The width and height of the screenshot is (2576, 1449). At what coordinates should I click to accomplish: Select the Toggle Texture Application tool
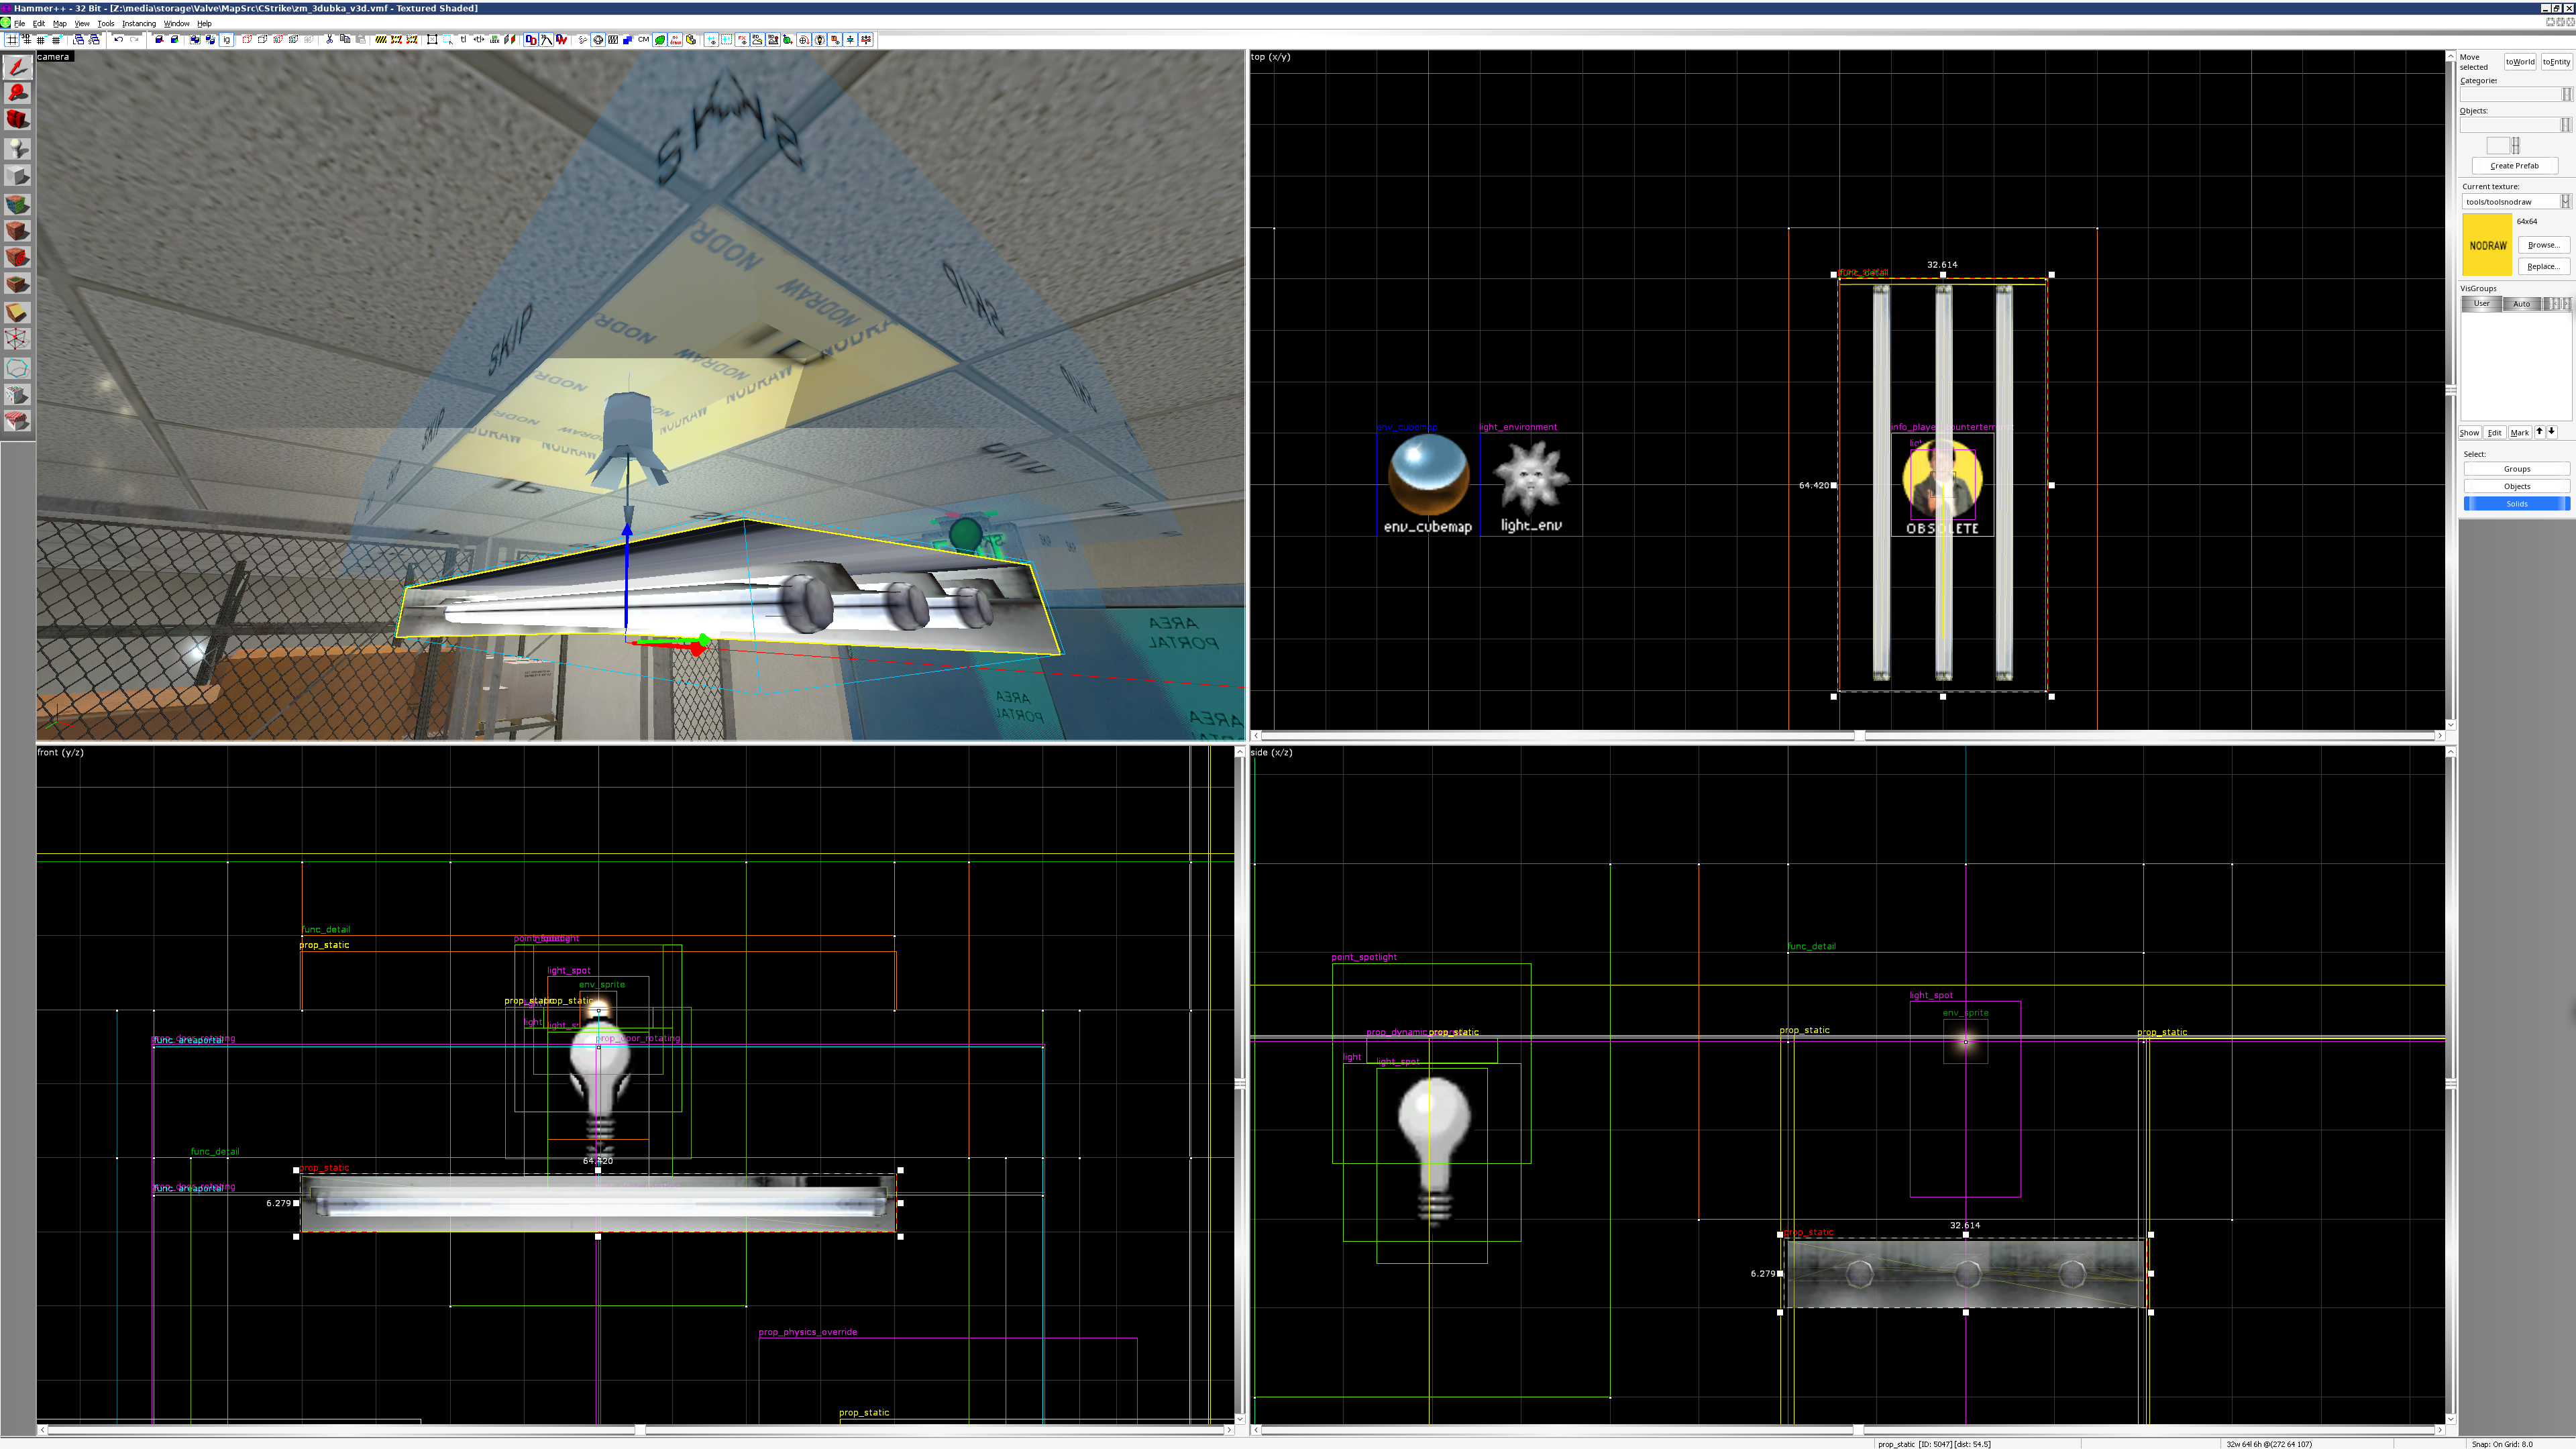(x=17, y=204)
